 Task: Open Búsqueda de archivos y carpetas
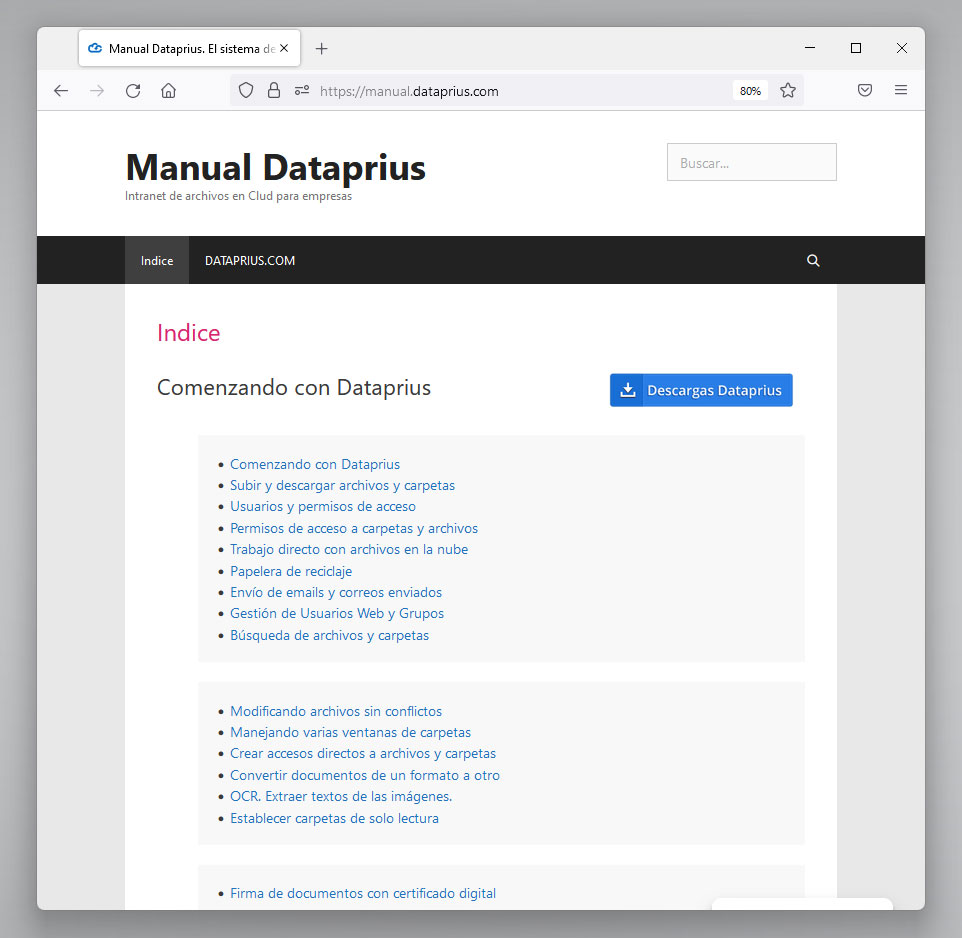[x=329, y=635]
